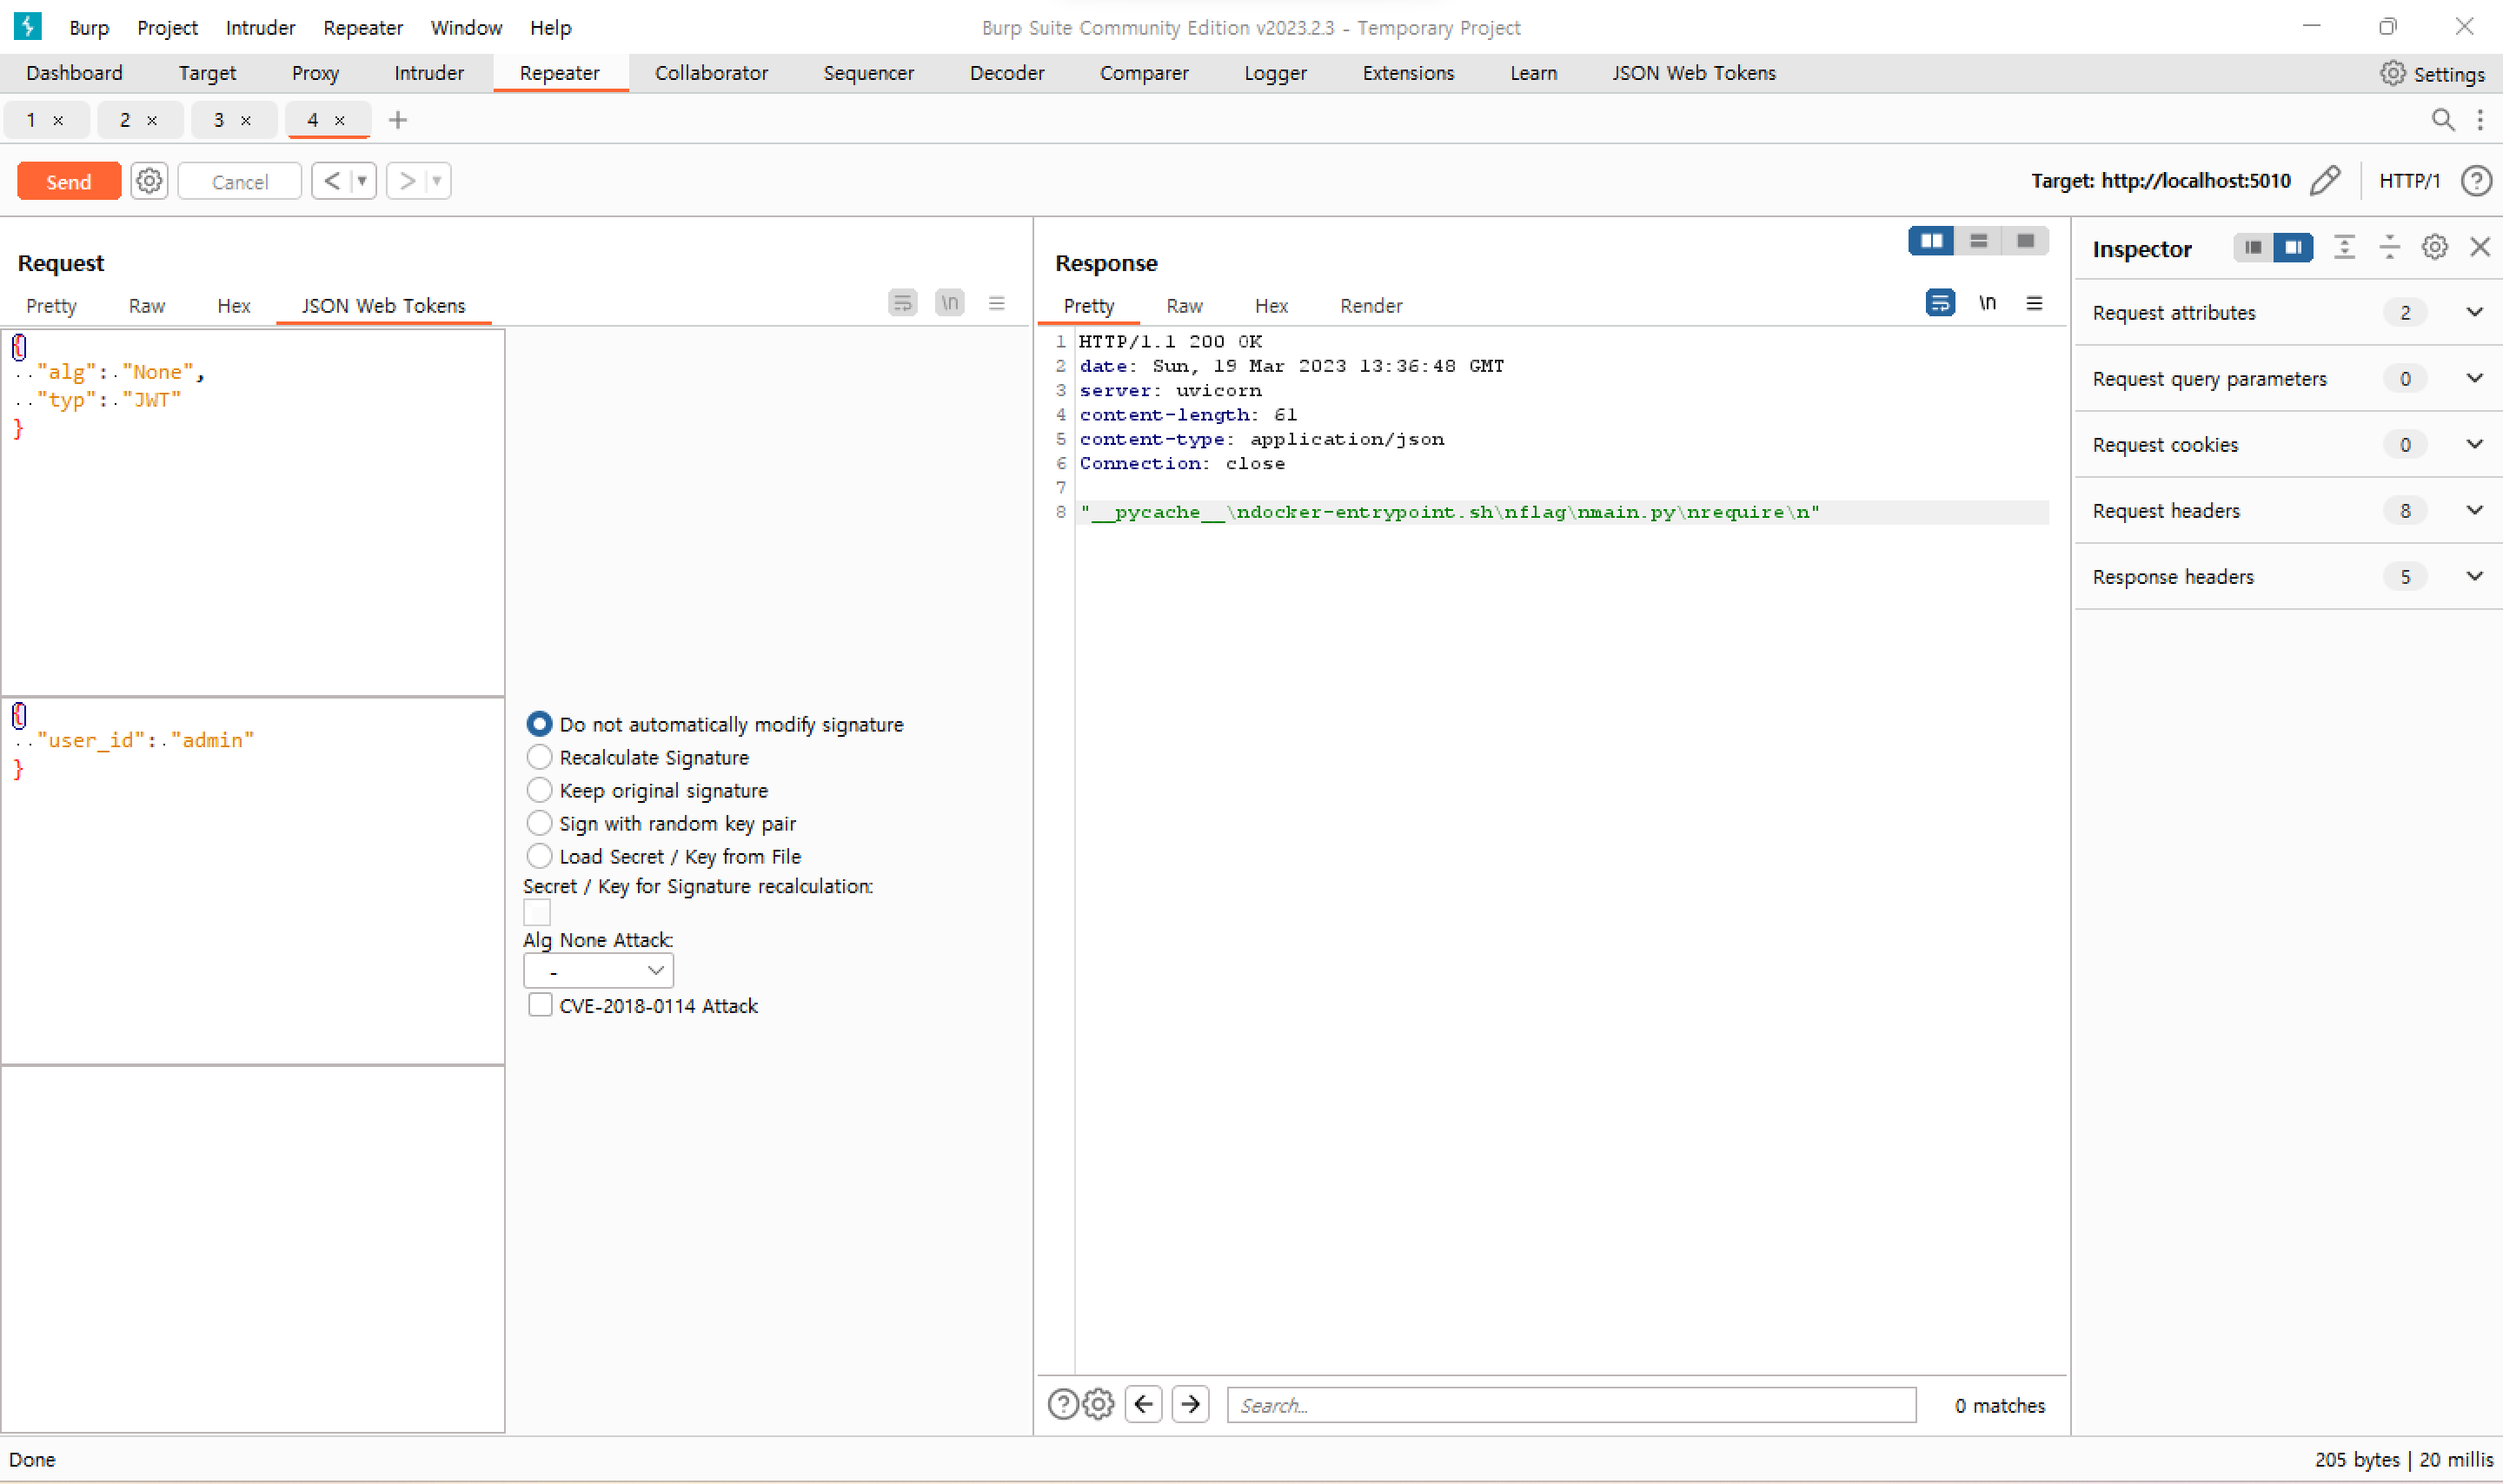Image resolution: width=2503 pixels, height=1484 pixels.
Task: Close Repeater tab 1
Action: 58,120
